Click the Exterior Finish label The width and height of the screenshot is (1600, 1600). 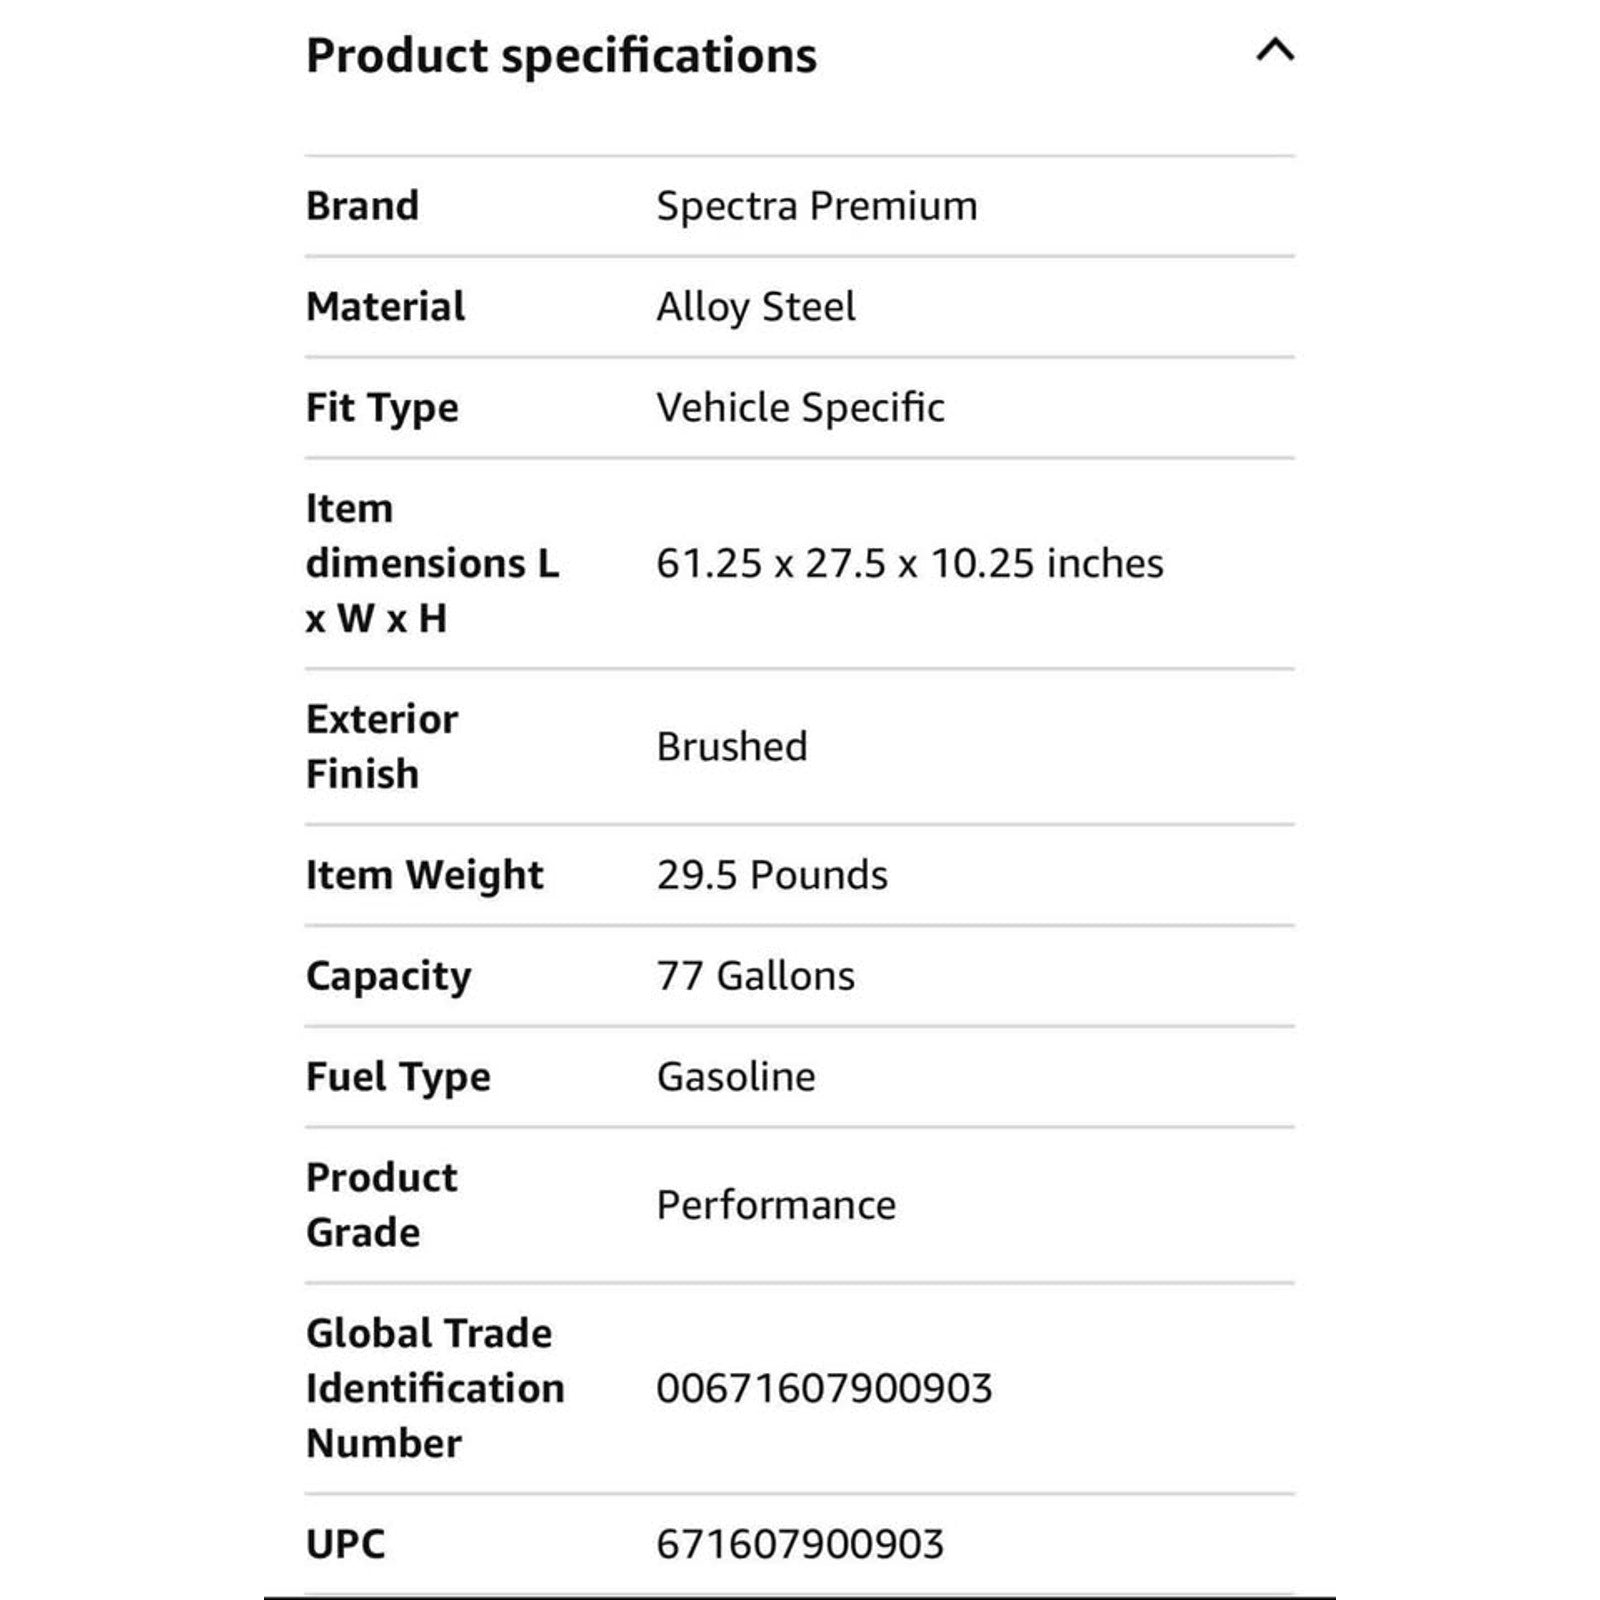382,747
